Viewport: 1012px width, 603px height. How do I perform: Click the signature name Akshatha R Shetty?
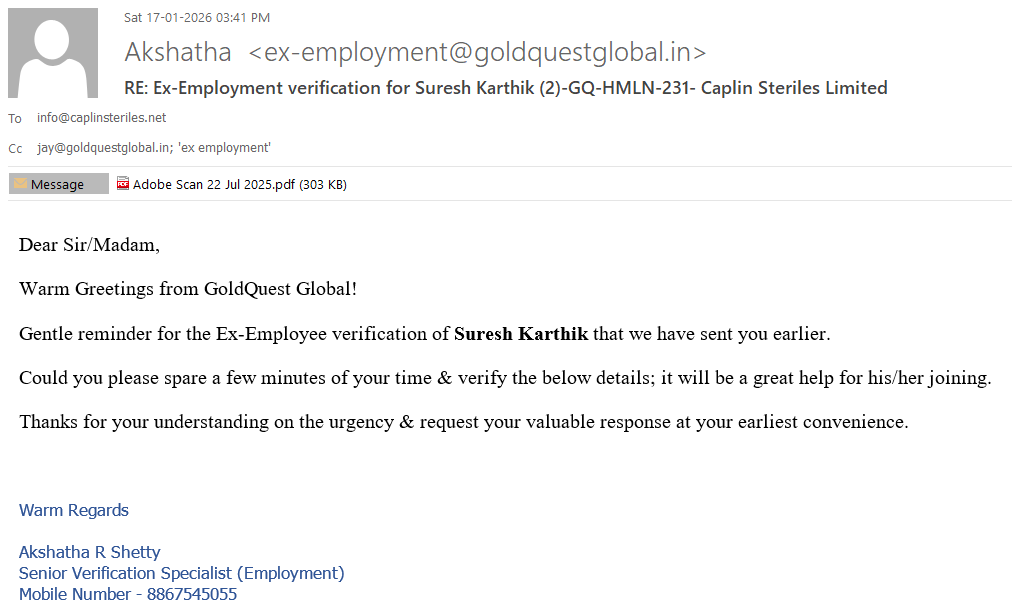point(90,552)
